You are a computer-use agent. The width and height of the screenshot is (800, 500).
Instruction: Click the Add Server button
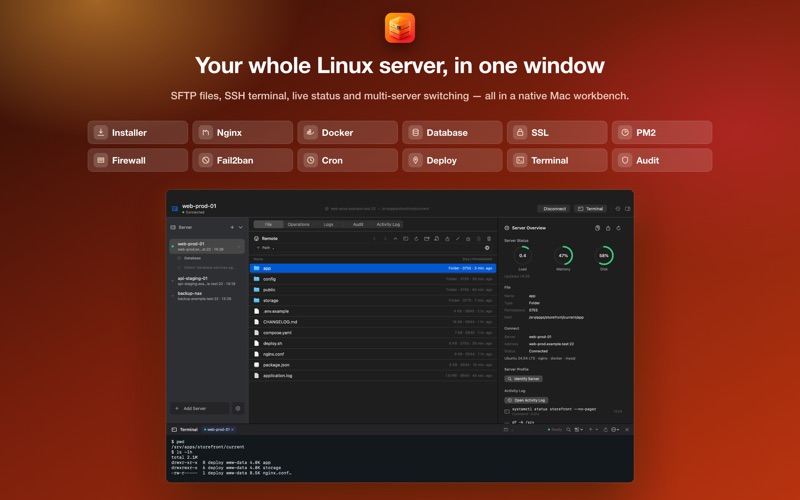199,408
